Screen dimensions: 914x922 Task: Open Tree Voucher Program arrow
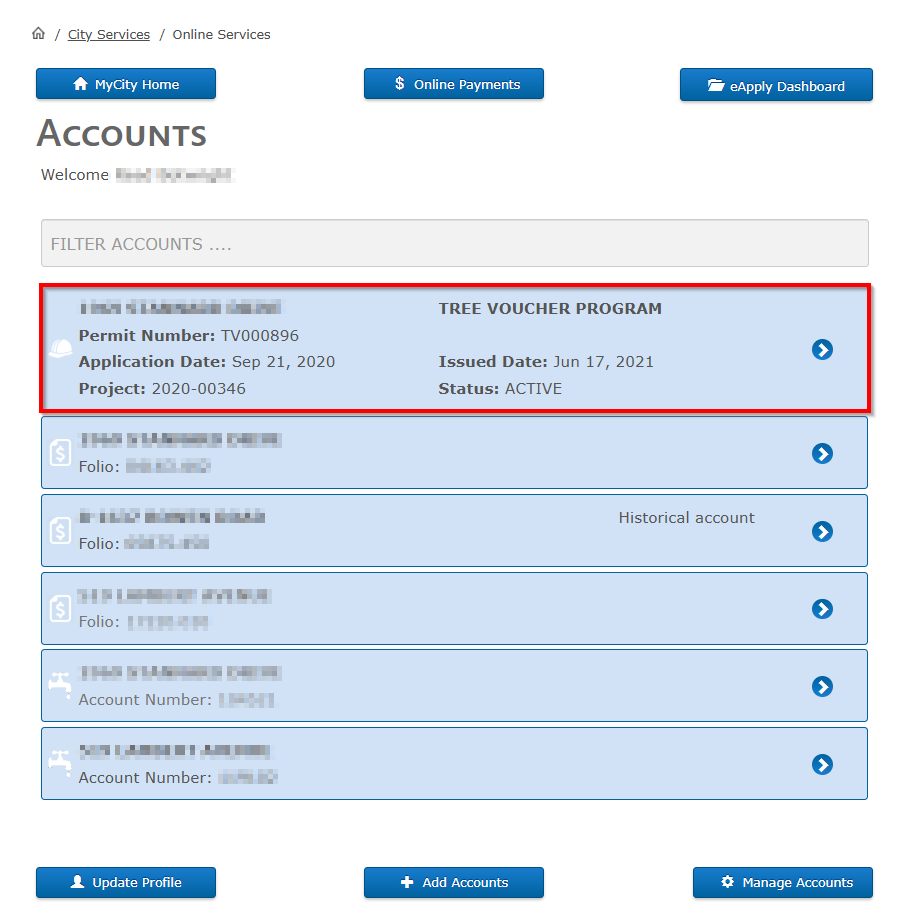coord(822,349)
